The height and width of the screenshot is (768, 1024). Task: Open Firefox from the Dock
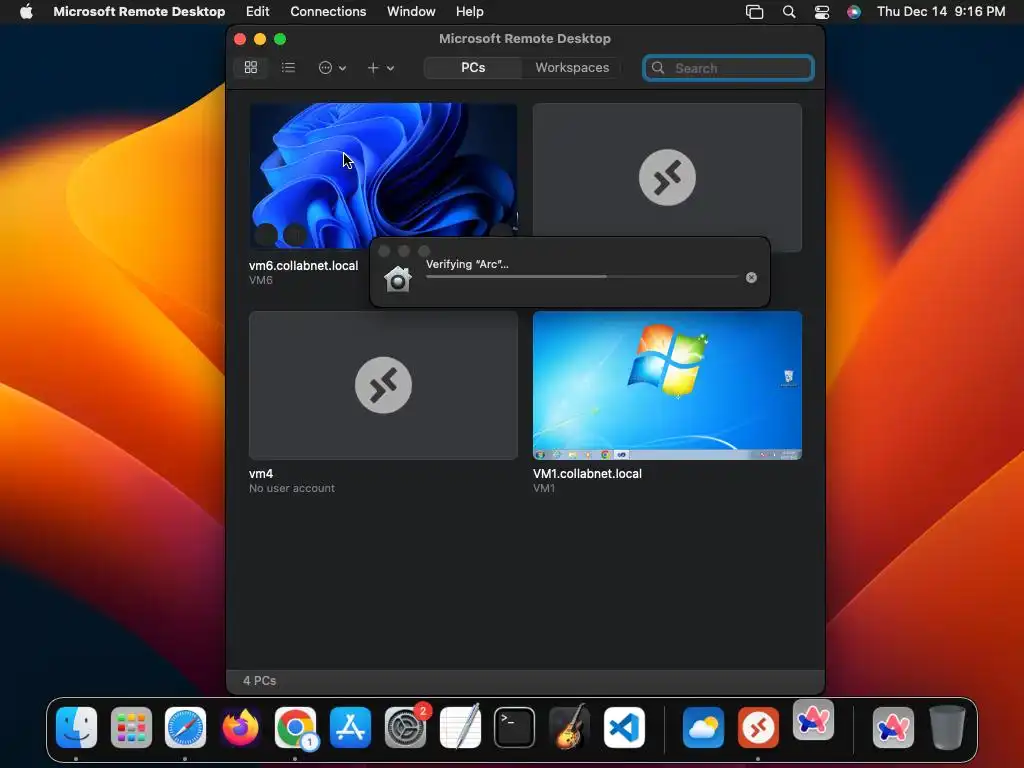[240, 727]
